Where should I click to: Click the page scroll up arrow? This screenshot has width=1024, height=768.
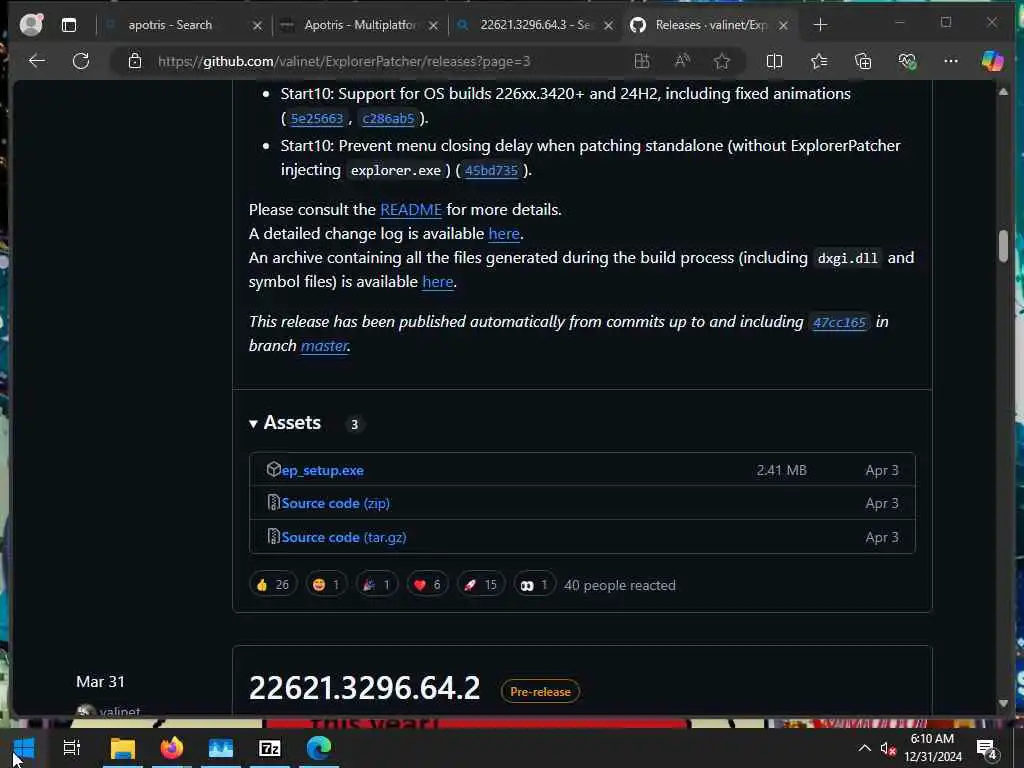click(1003, 92)
